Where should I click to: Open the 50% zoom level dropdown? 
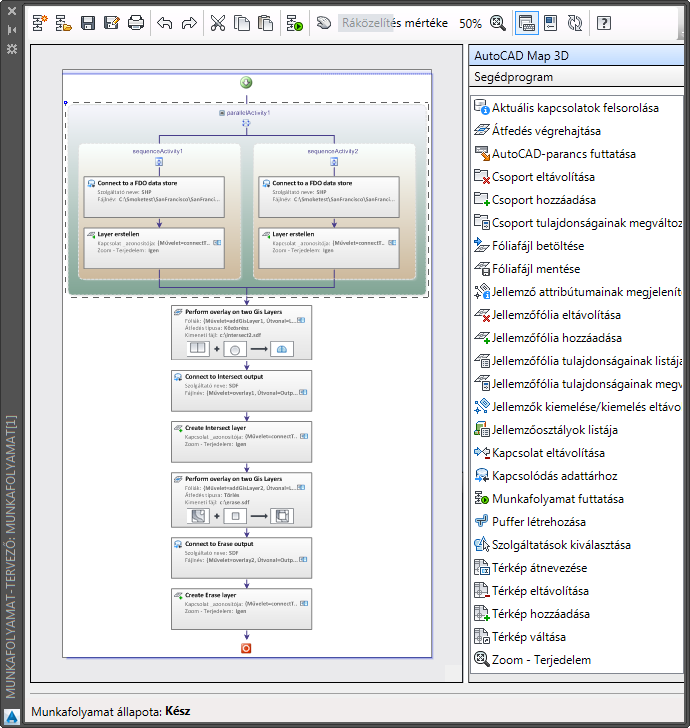click(x=470, y=23)
